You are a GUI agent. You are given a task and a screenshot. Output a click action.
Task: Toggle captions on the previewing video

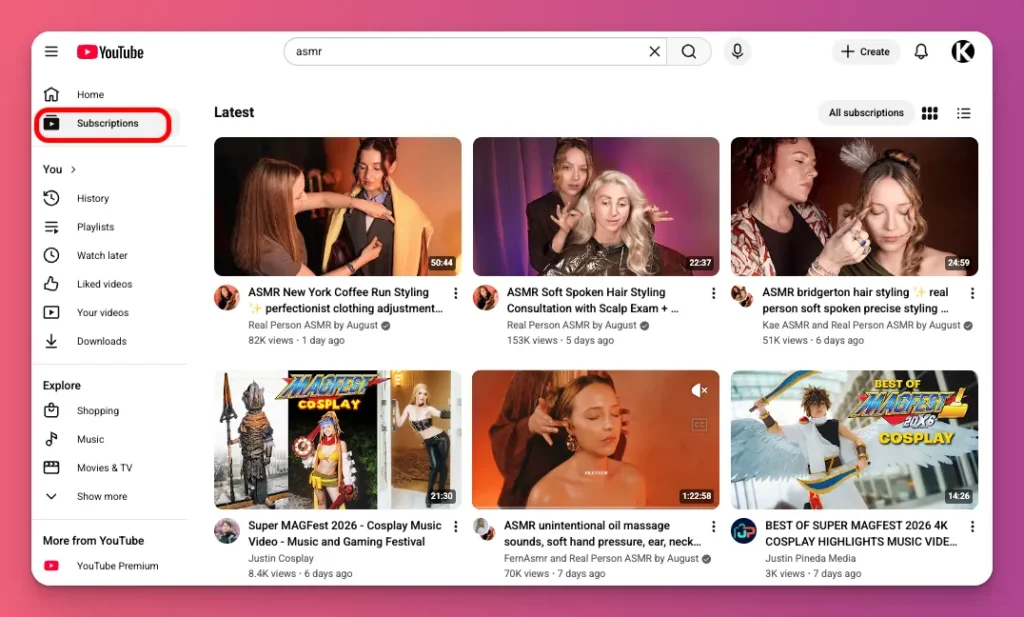[x=700, y=423]
